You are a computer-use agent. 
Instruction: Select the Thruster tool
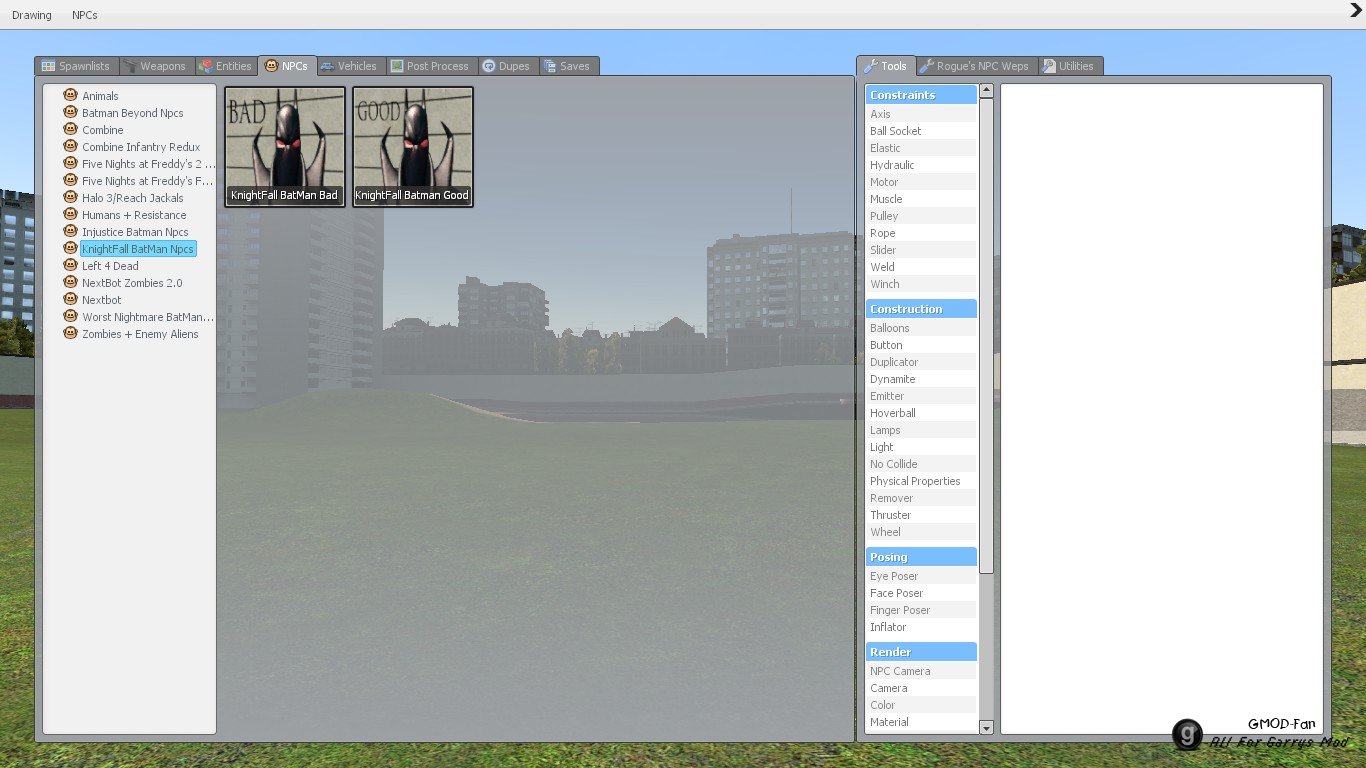890,515
